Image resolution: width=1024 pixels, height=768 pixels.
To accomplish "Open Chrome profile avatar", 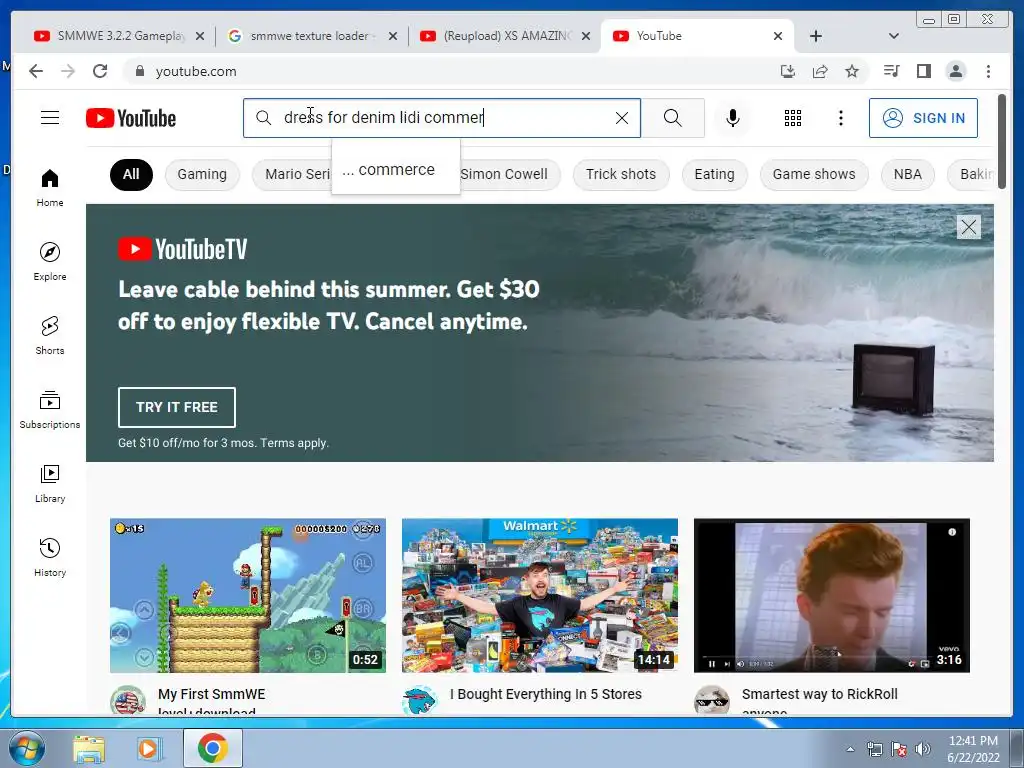I will tap(955, 71).
